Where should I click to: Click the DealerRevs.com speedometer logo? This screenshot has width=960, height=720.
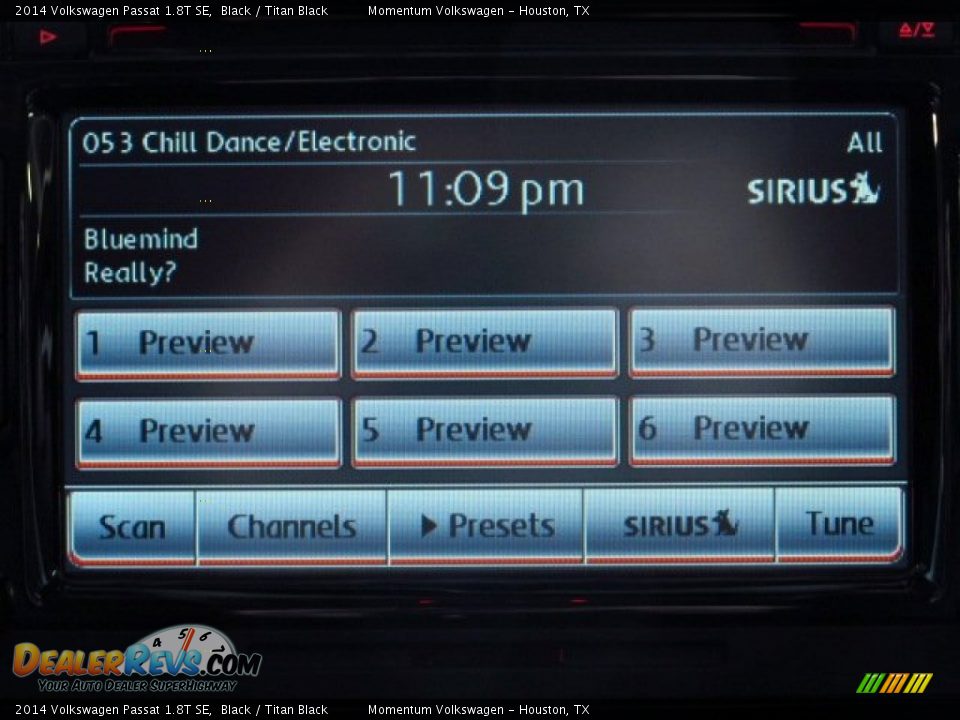coord(136,660)
